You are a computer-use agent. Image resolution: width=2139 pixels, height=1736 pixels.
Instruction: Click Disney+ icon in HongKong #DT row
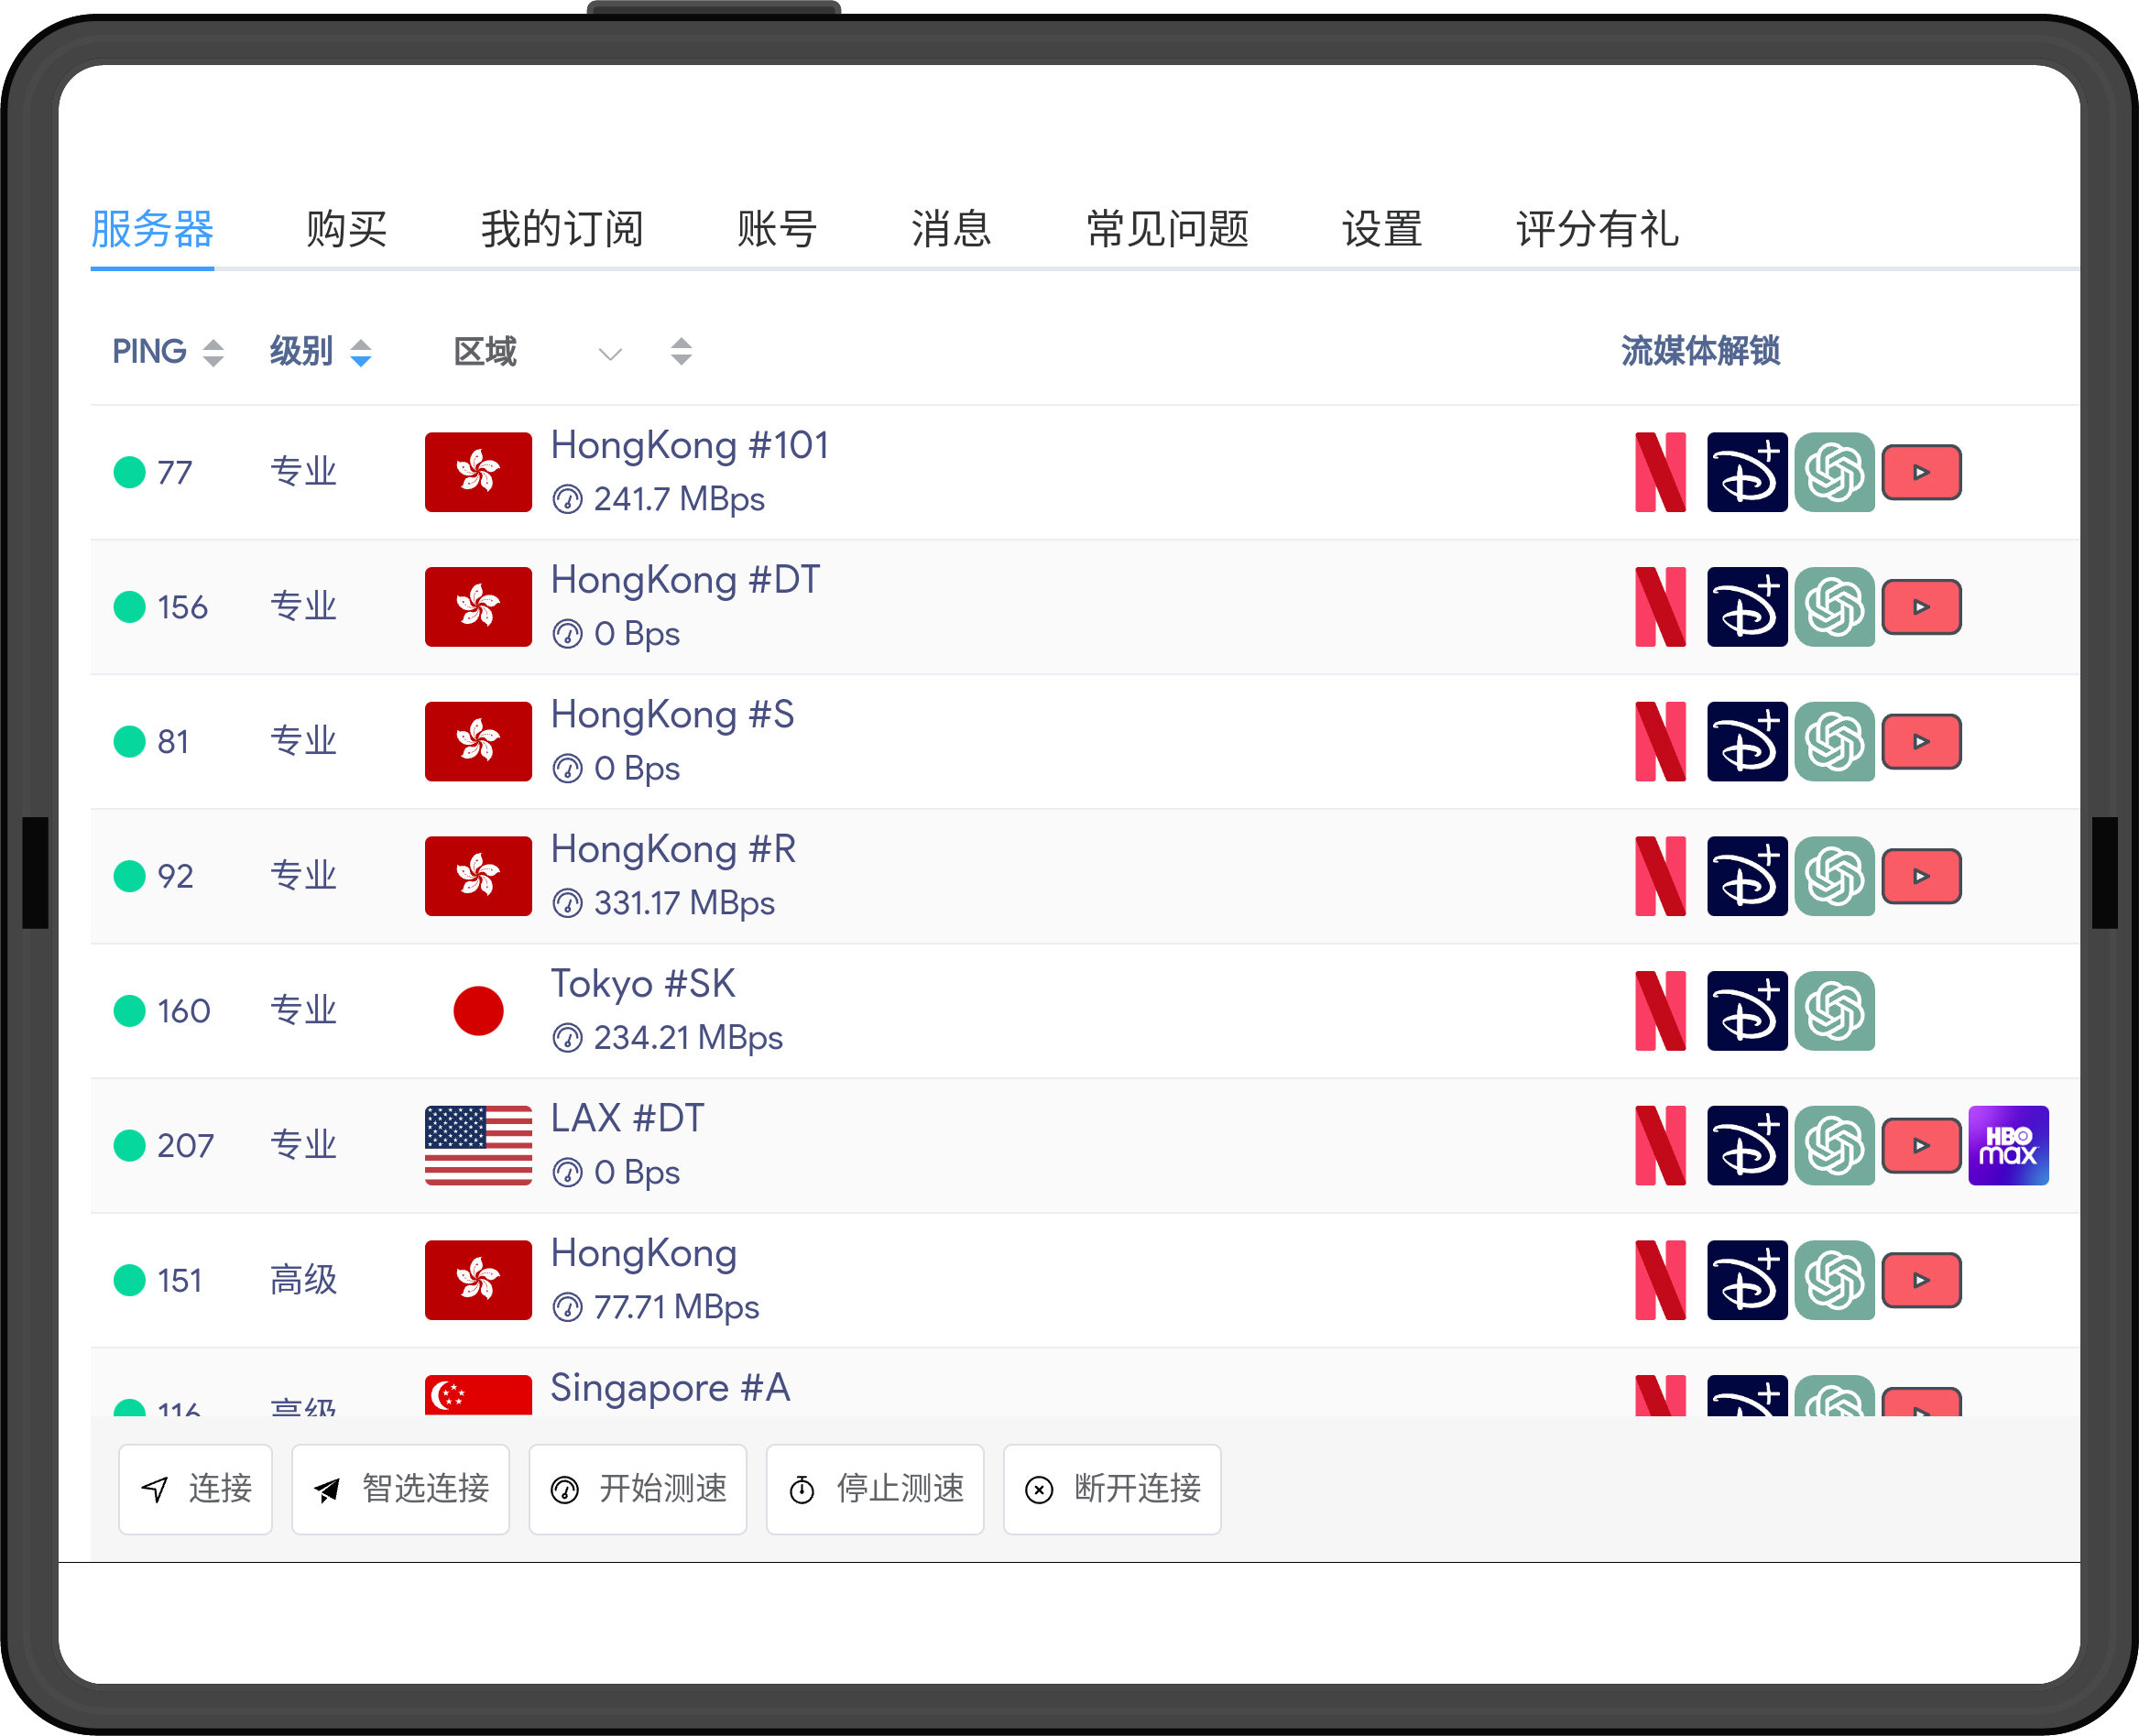tap(1746, 607)
